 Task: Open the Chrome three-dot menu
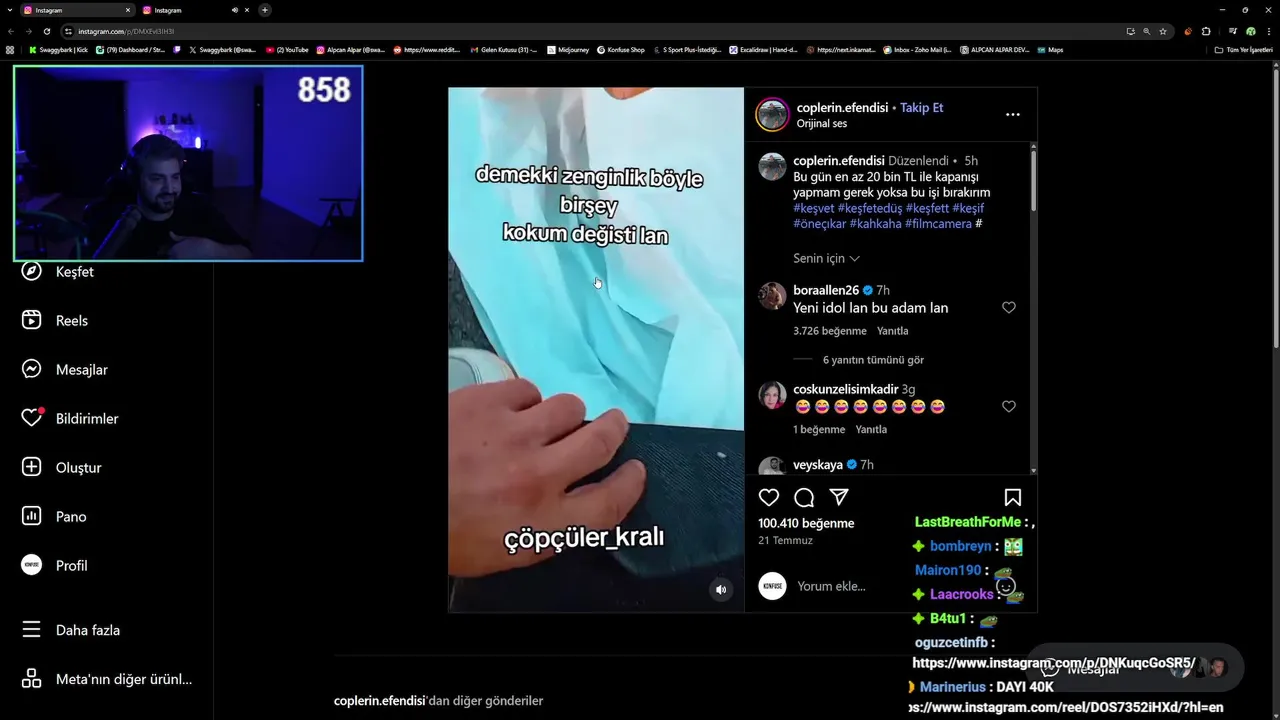(1268, 31)
